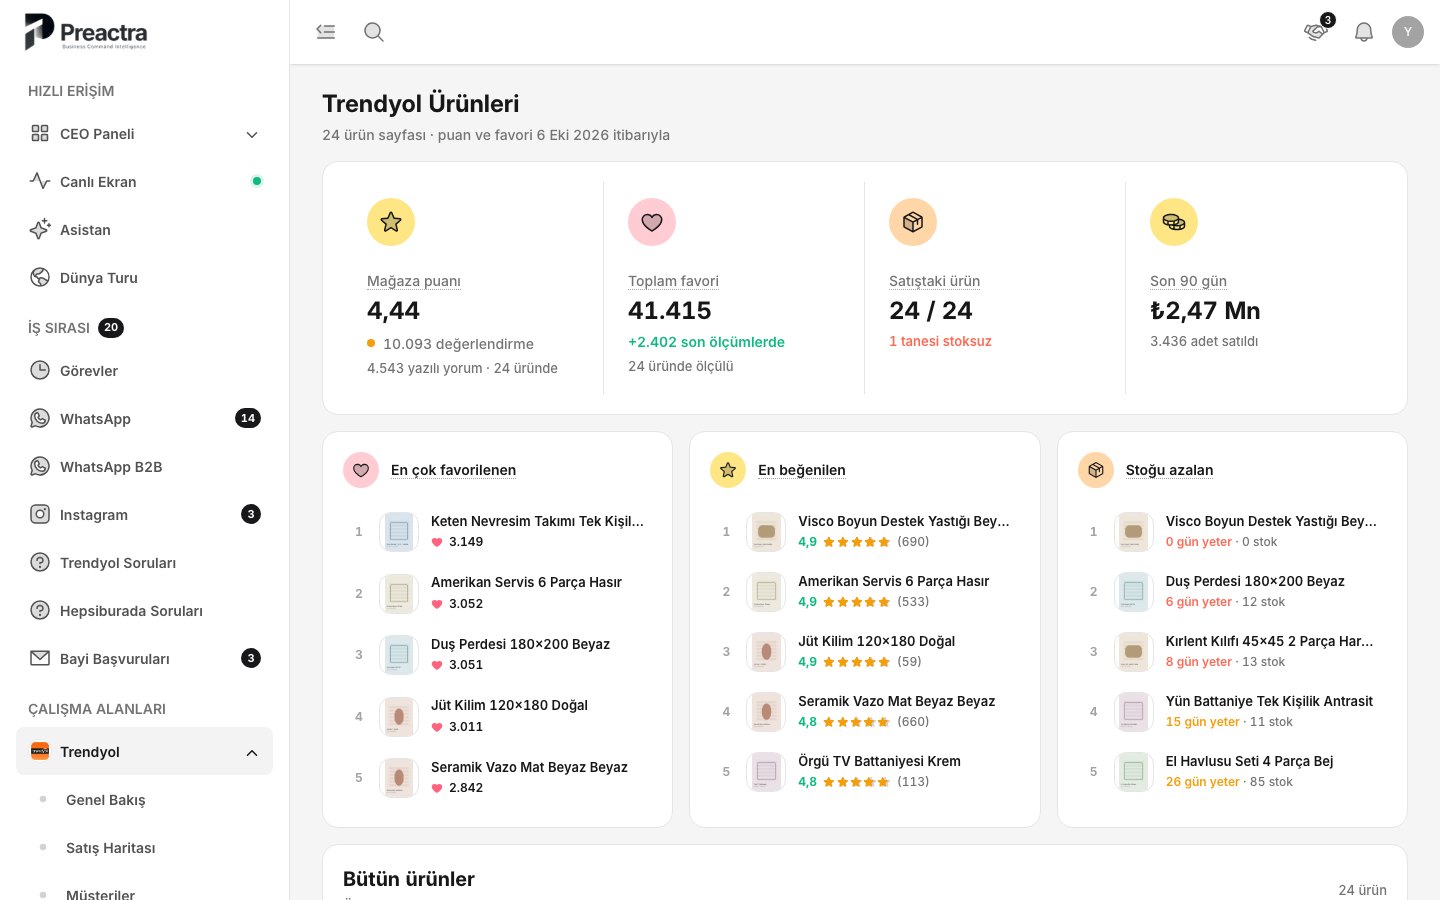
Task: Click the Görevler clock icon
Action: 40,371
